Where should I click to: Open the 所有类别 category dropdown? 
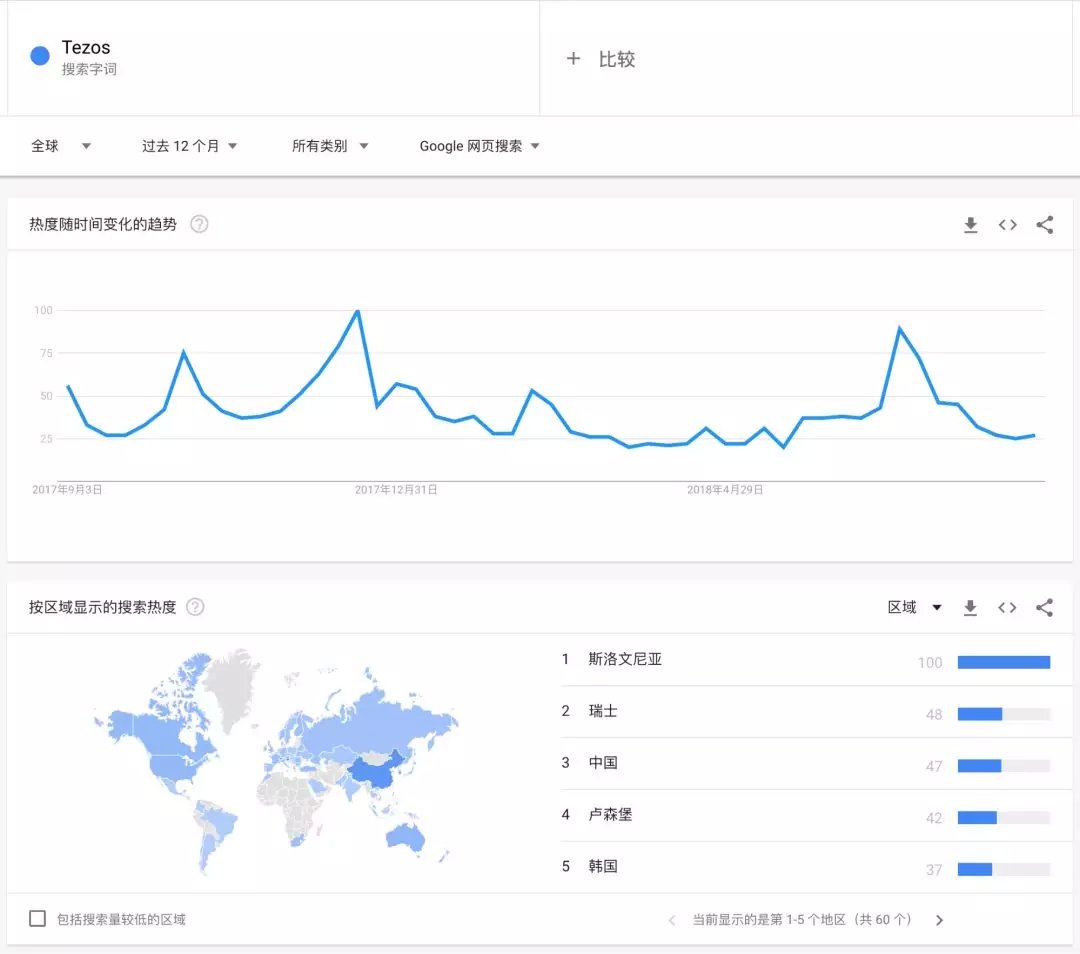(330, 146)
